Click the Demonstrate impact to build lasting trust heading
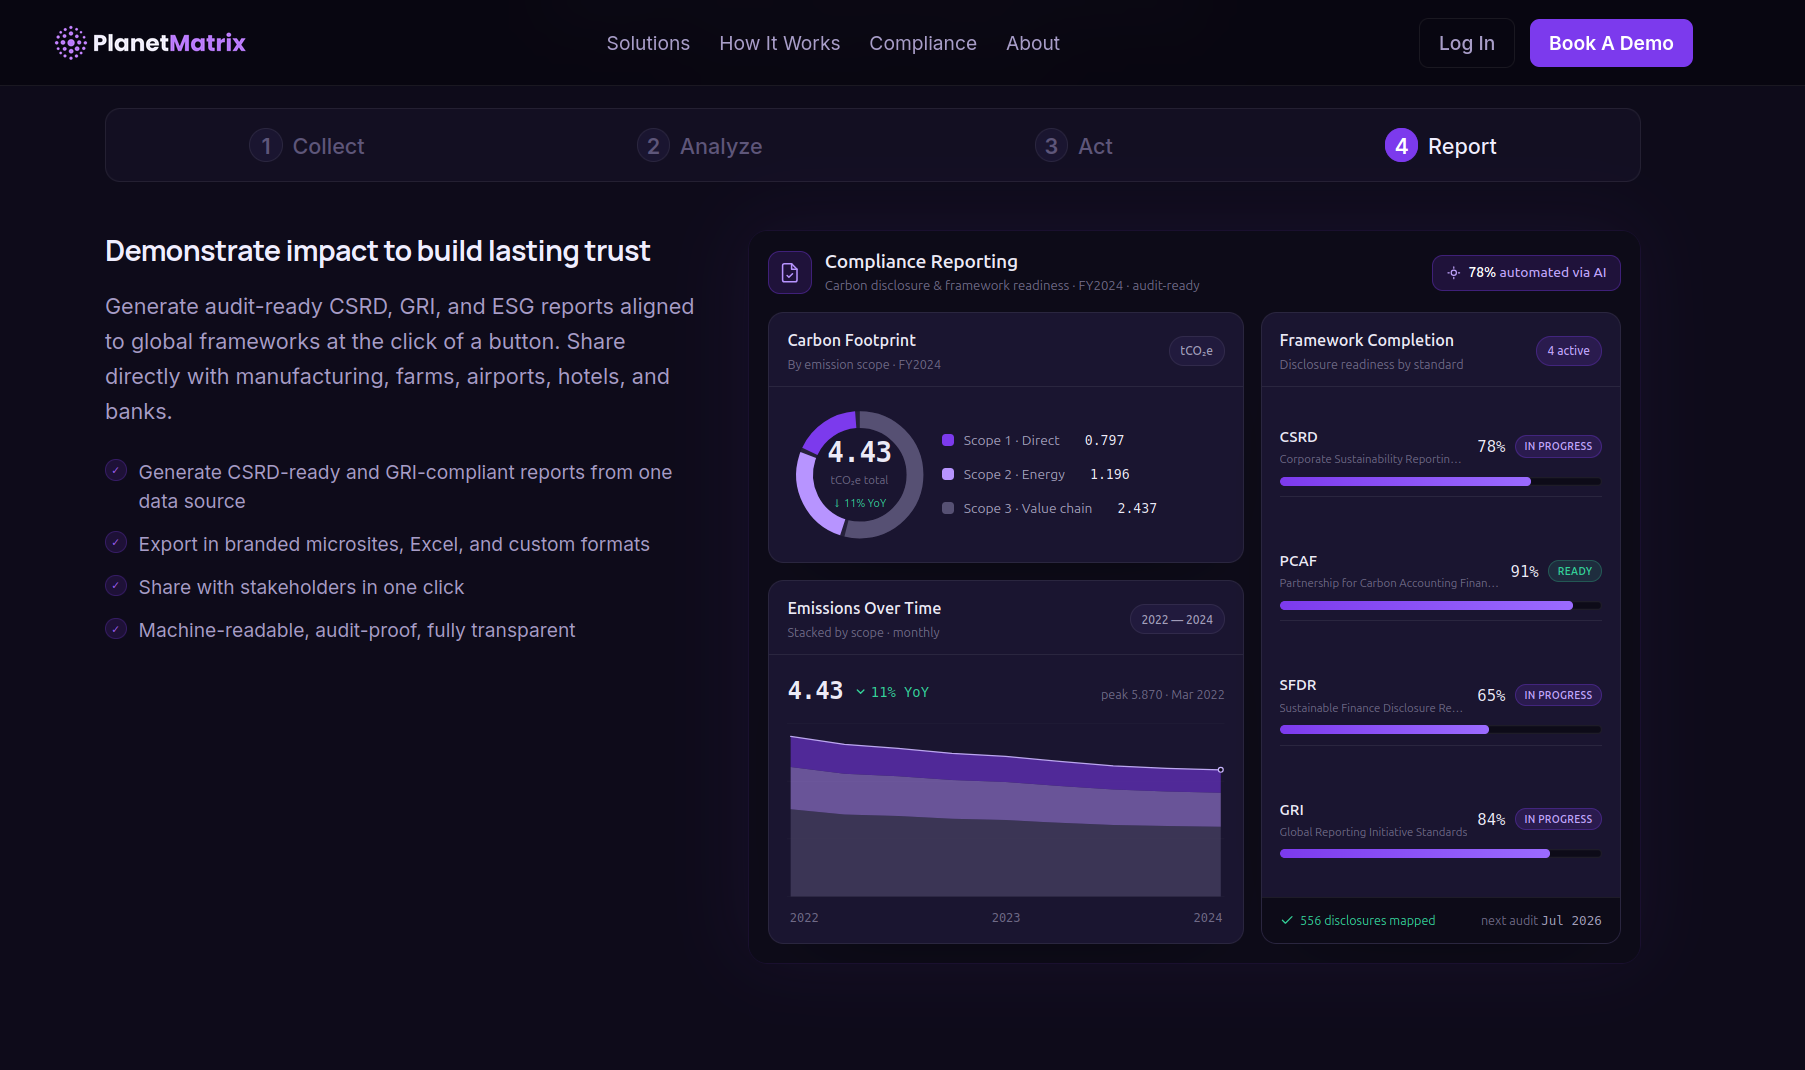This screenshot has width=1805, height=1070. tap(378, 251)
